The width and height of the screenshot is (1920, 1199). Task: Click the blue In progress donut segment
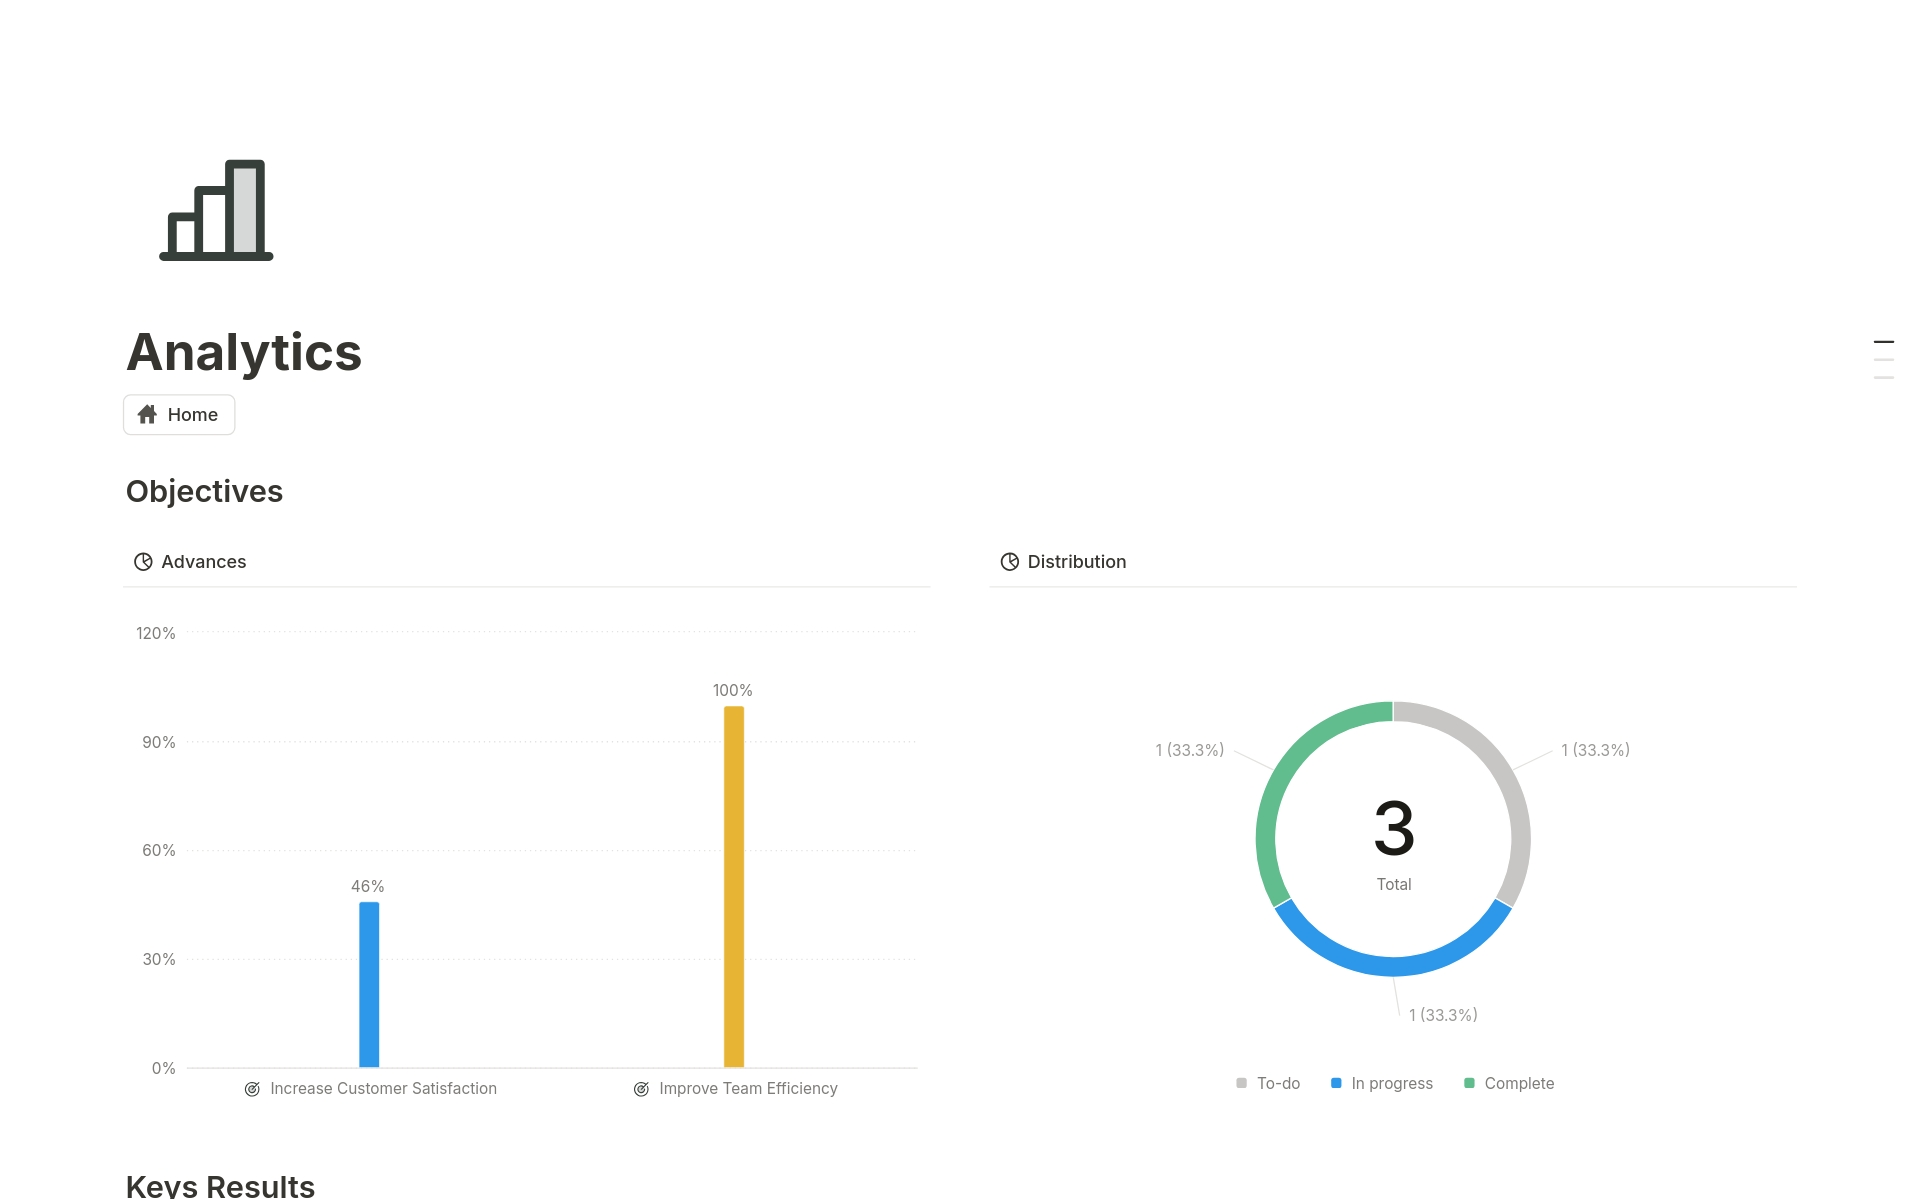pyautogui.click(x=1393, y=965)
